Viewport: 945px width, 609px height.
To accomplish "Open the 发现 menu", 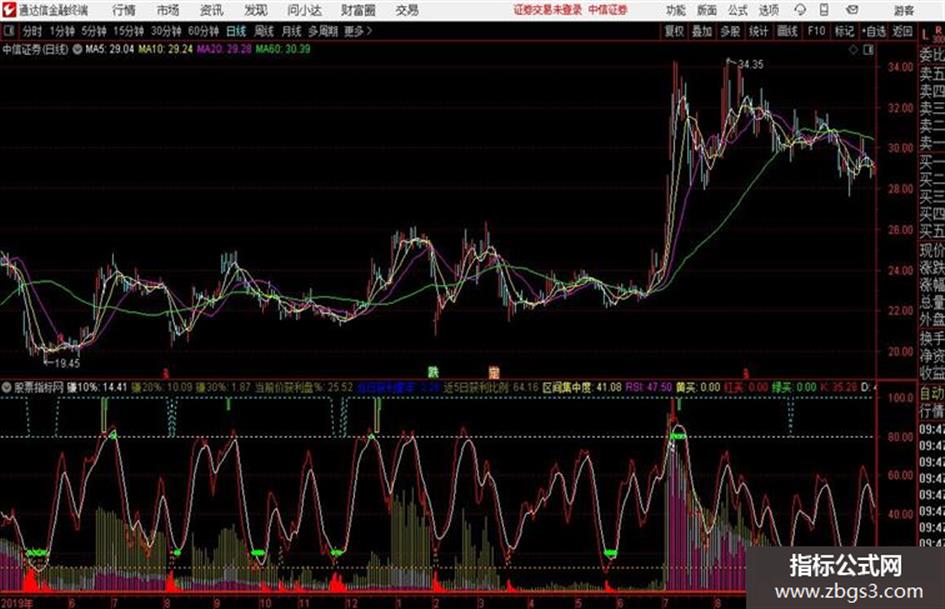I will point(256,10).
